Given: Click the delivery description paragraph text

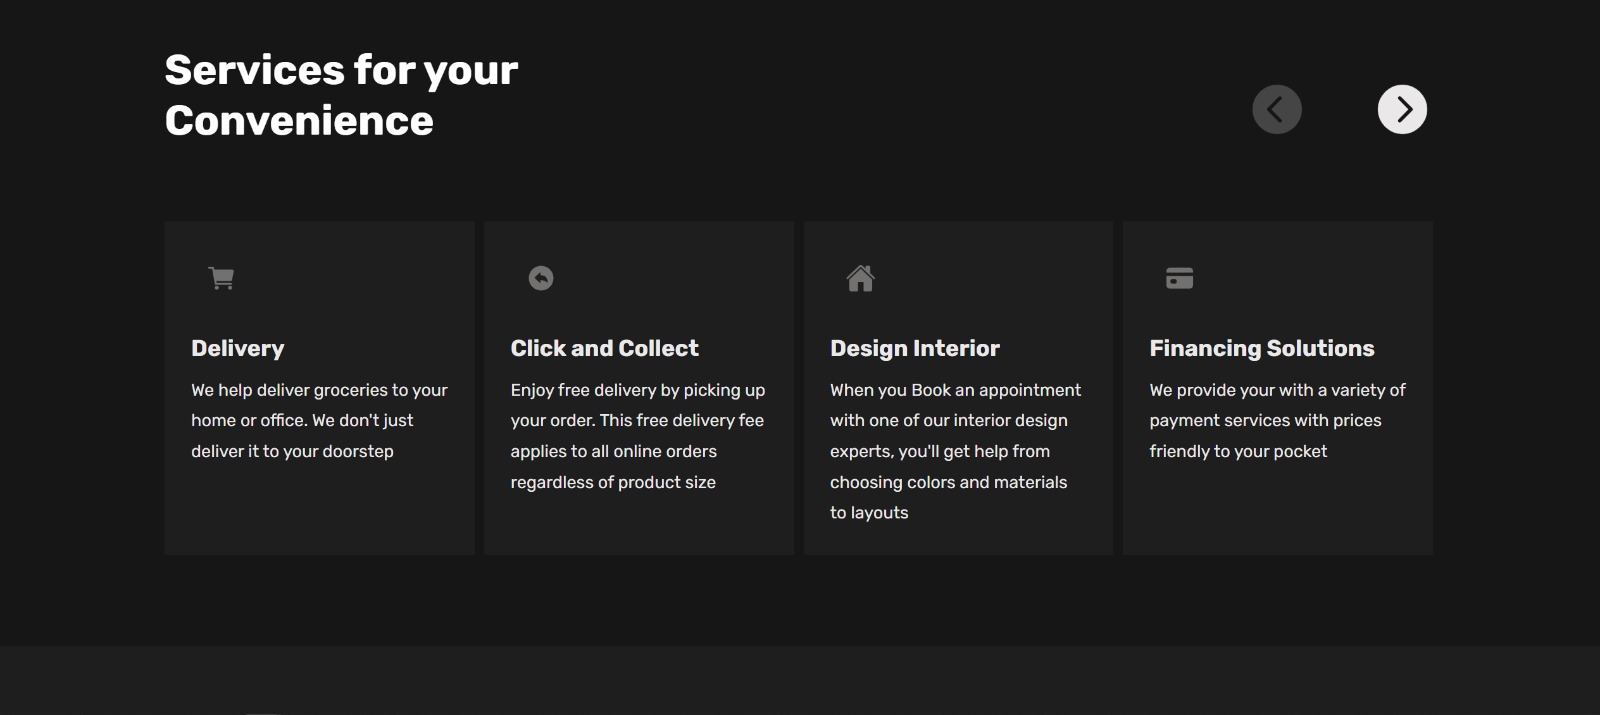Looking at the screenshot, I should point(319,420).
